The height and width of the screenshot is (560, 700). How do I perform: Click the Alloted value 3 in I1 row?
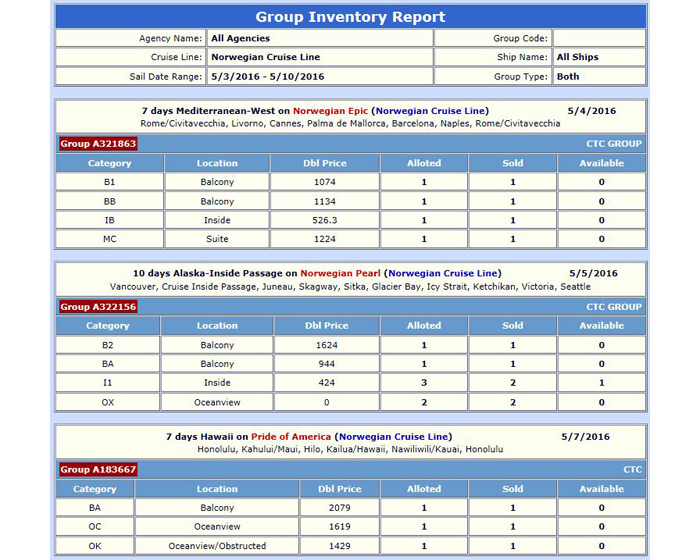[424, 383]
